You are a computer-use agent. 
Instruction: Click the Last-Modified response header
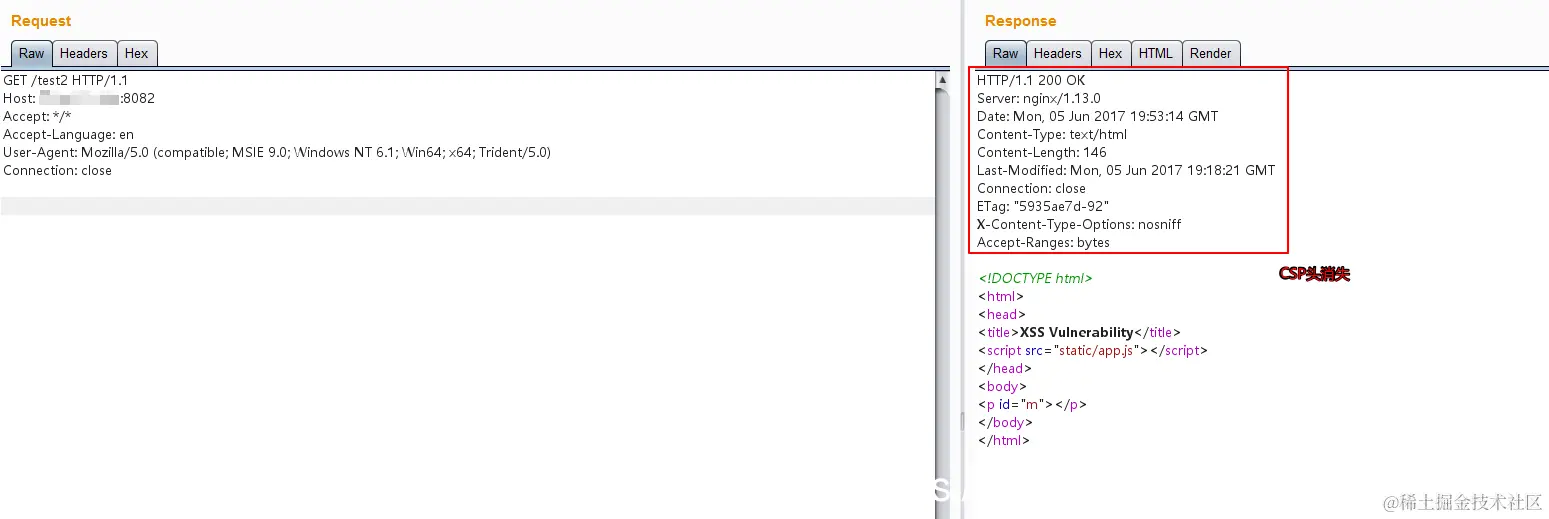[x=1126, y=170]
